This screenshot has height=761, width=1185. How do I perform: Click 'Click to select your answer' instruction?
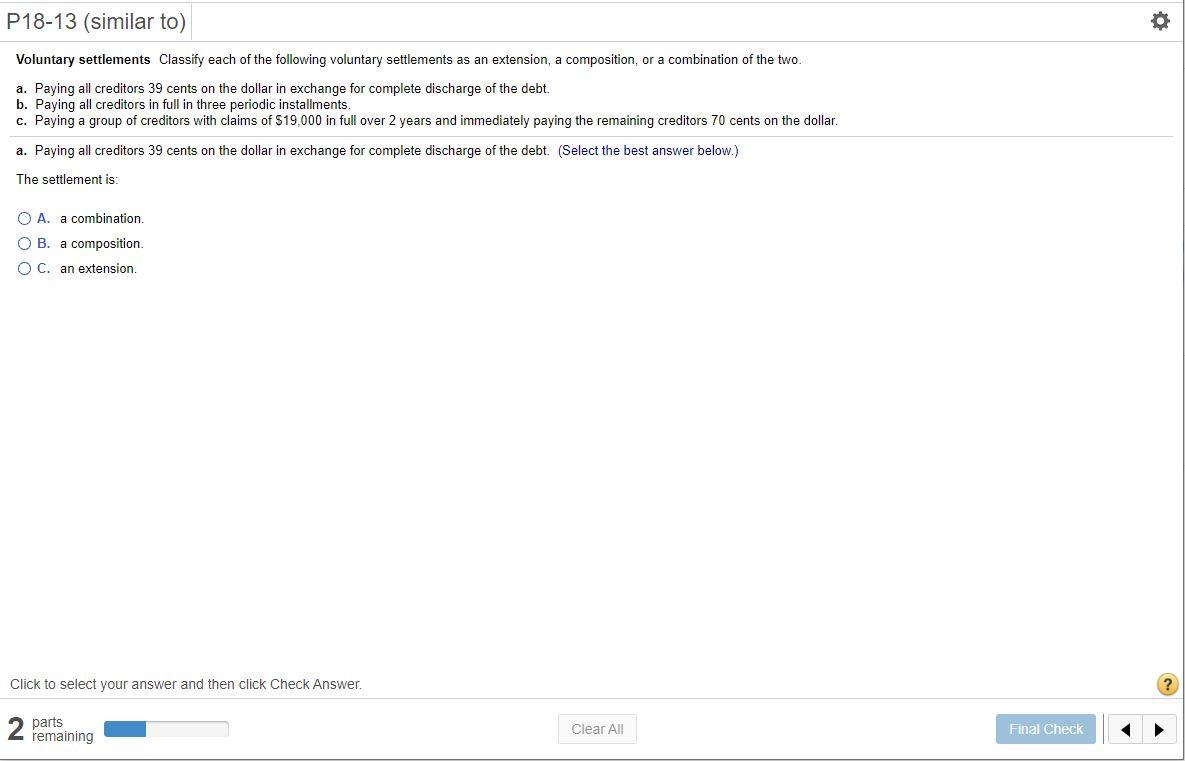186,684
